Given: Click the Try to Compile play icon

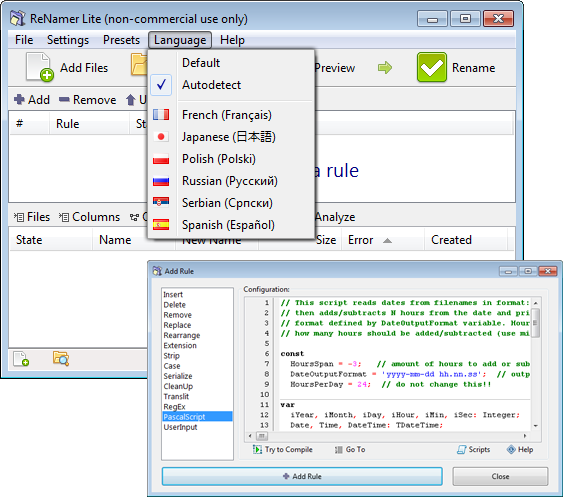Looking at the screenshot, I should pos(257,449).
